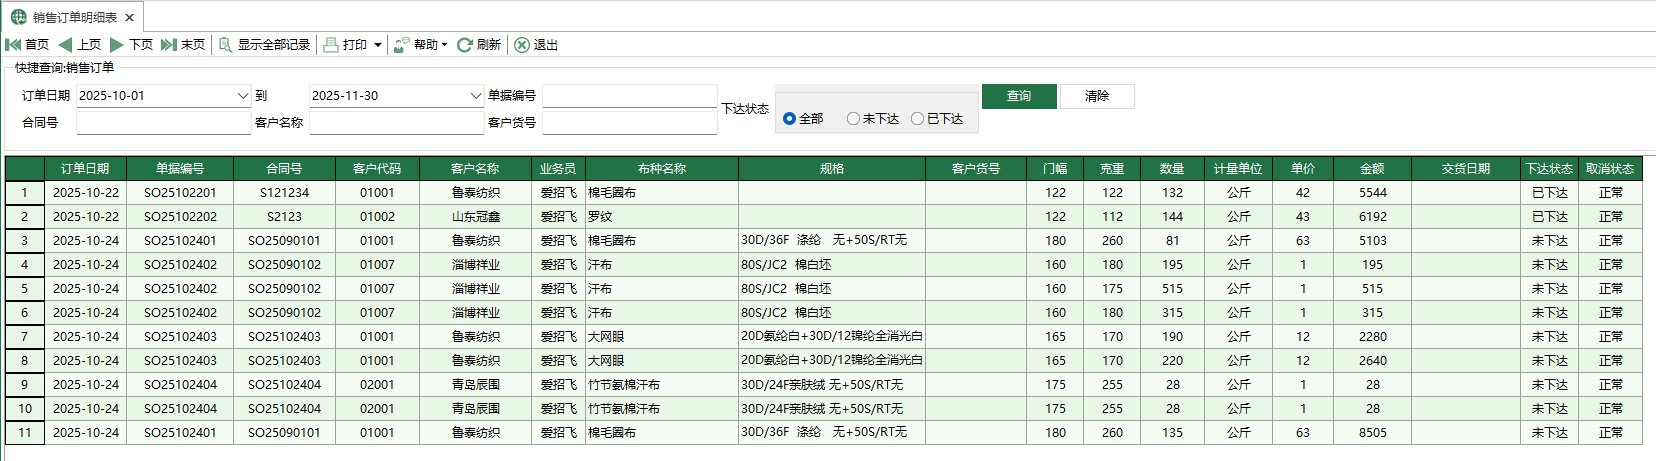Image resolution: width=1656 pixels, height=461 pixels.
Task: Click the globe icon on 销售订单明细表 tab
Action: tap(18, 17)
